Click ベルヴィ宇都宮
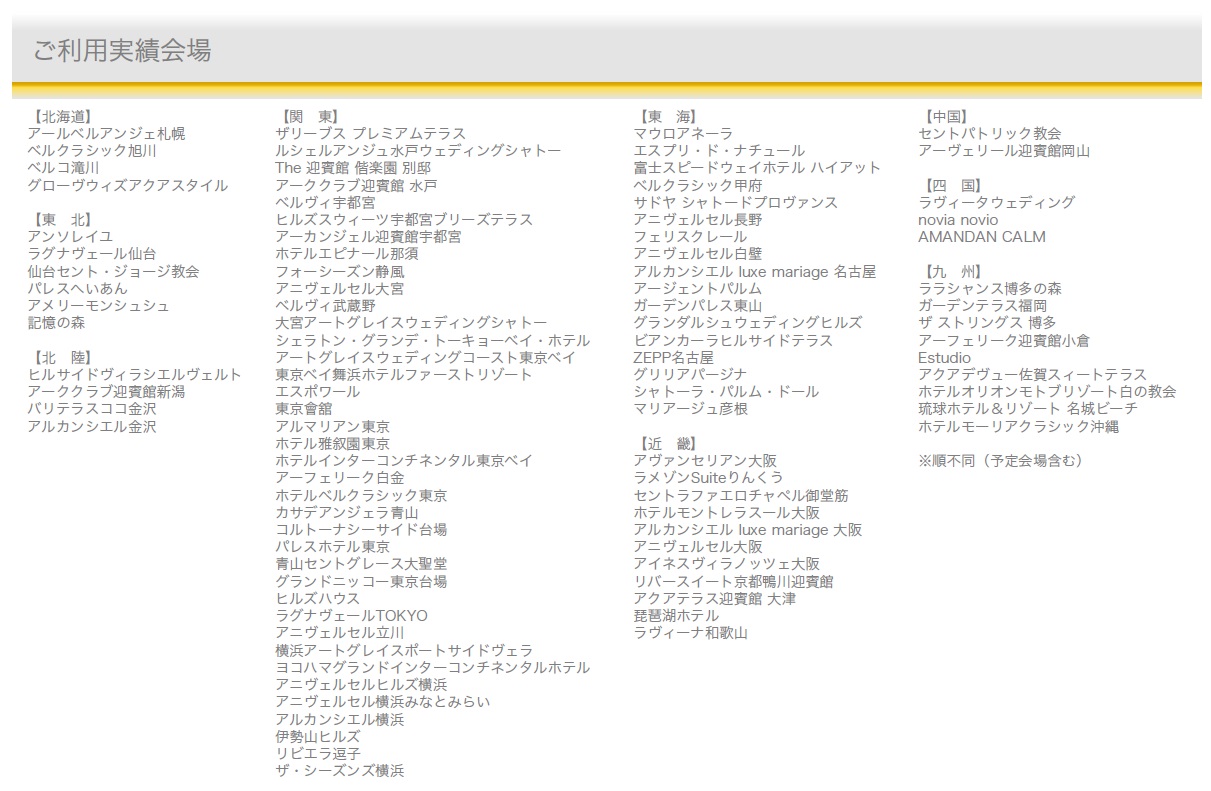Screen dimensions: 1211x791 click(326, 202)
